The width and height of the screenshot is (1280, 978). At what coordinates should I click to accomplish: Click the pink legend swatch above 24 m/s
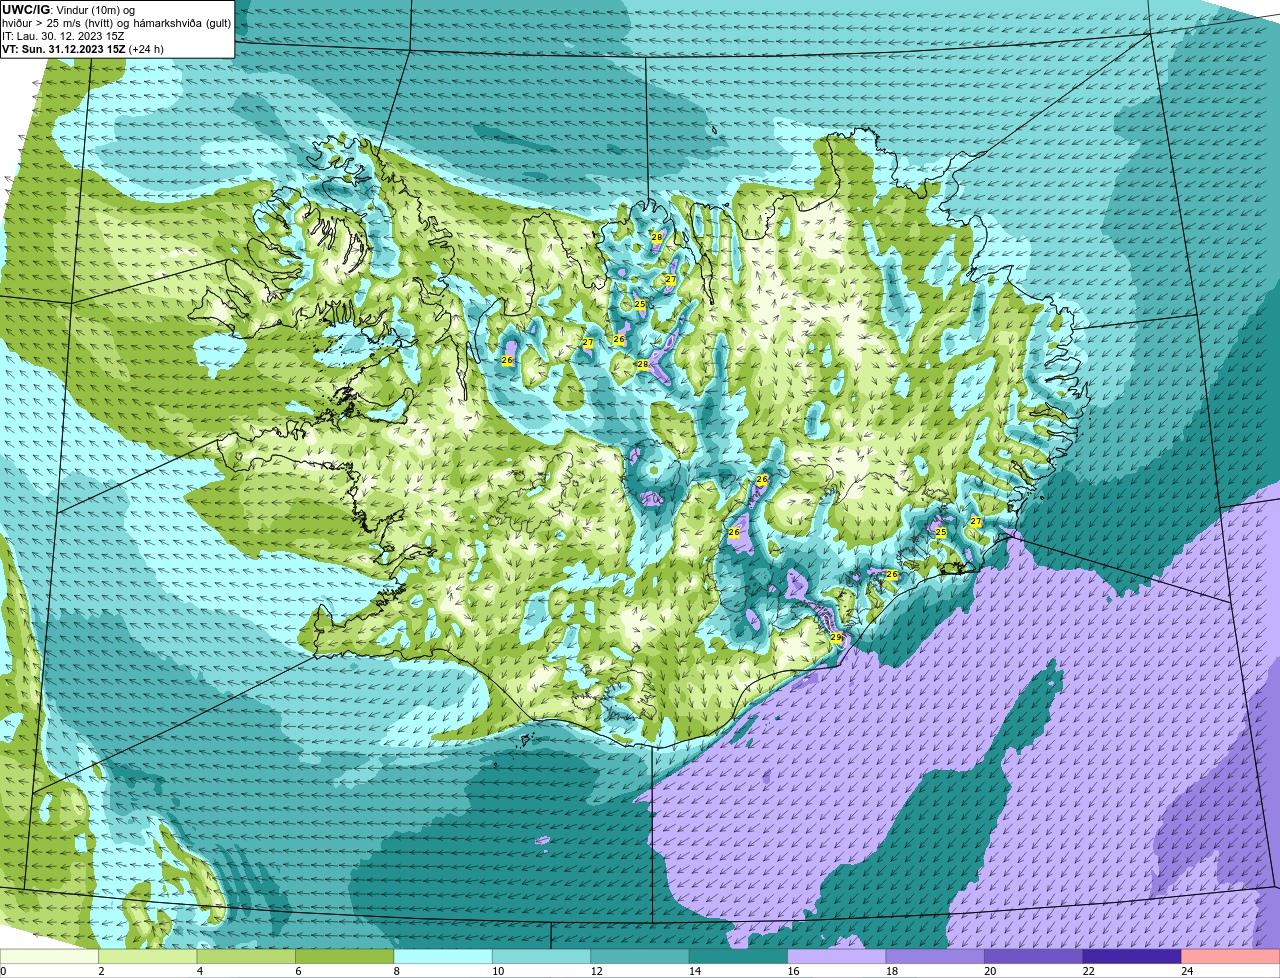(x=1229, y=956)
